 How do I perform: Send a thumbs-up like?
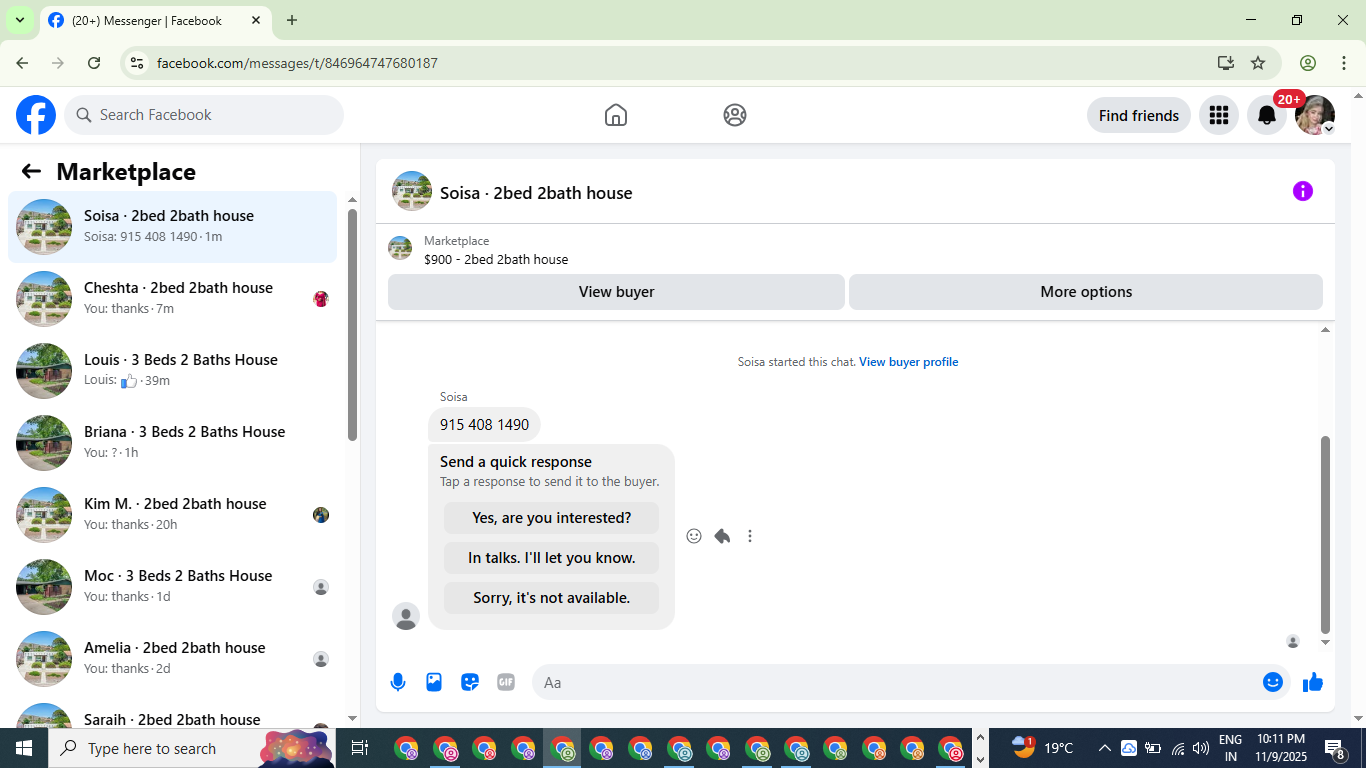pyautogui.click(x=1313, y=682)
